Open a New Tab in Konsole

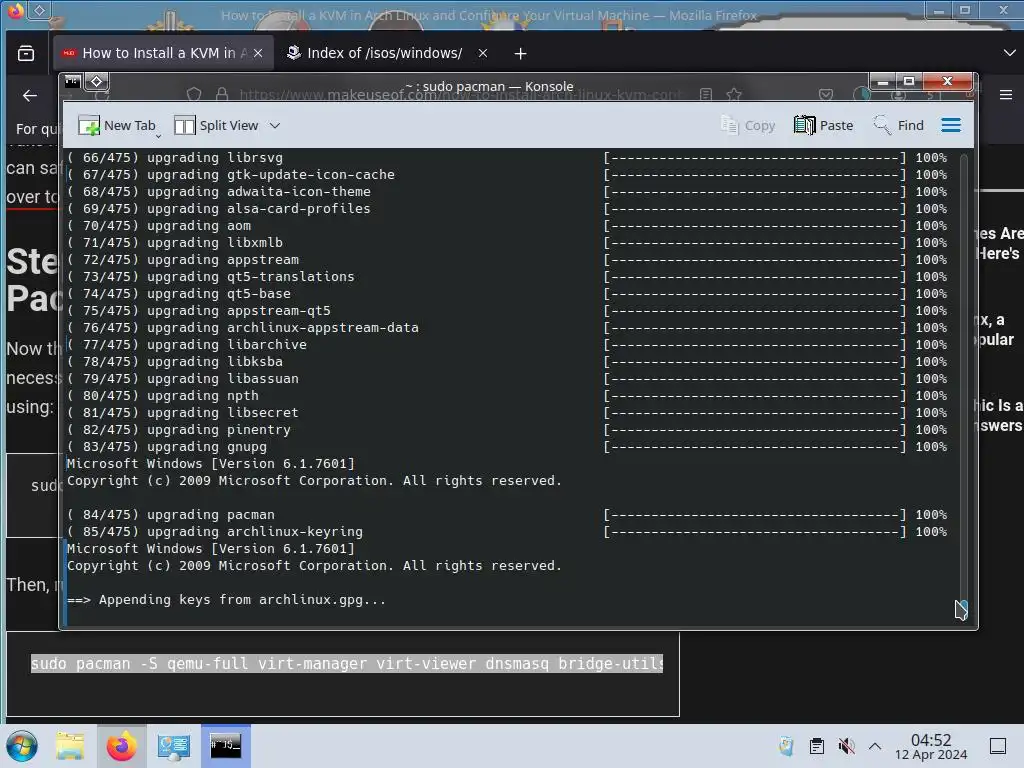tap(116, 125)
